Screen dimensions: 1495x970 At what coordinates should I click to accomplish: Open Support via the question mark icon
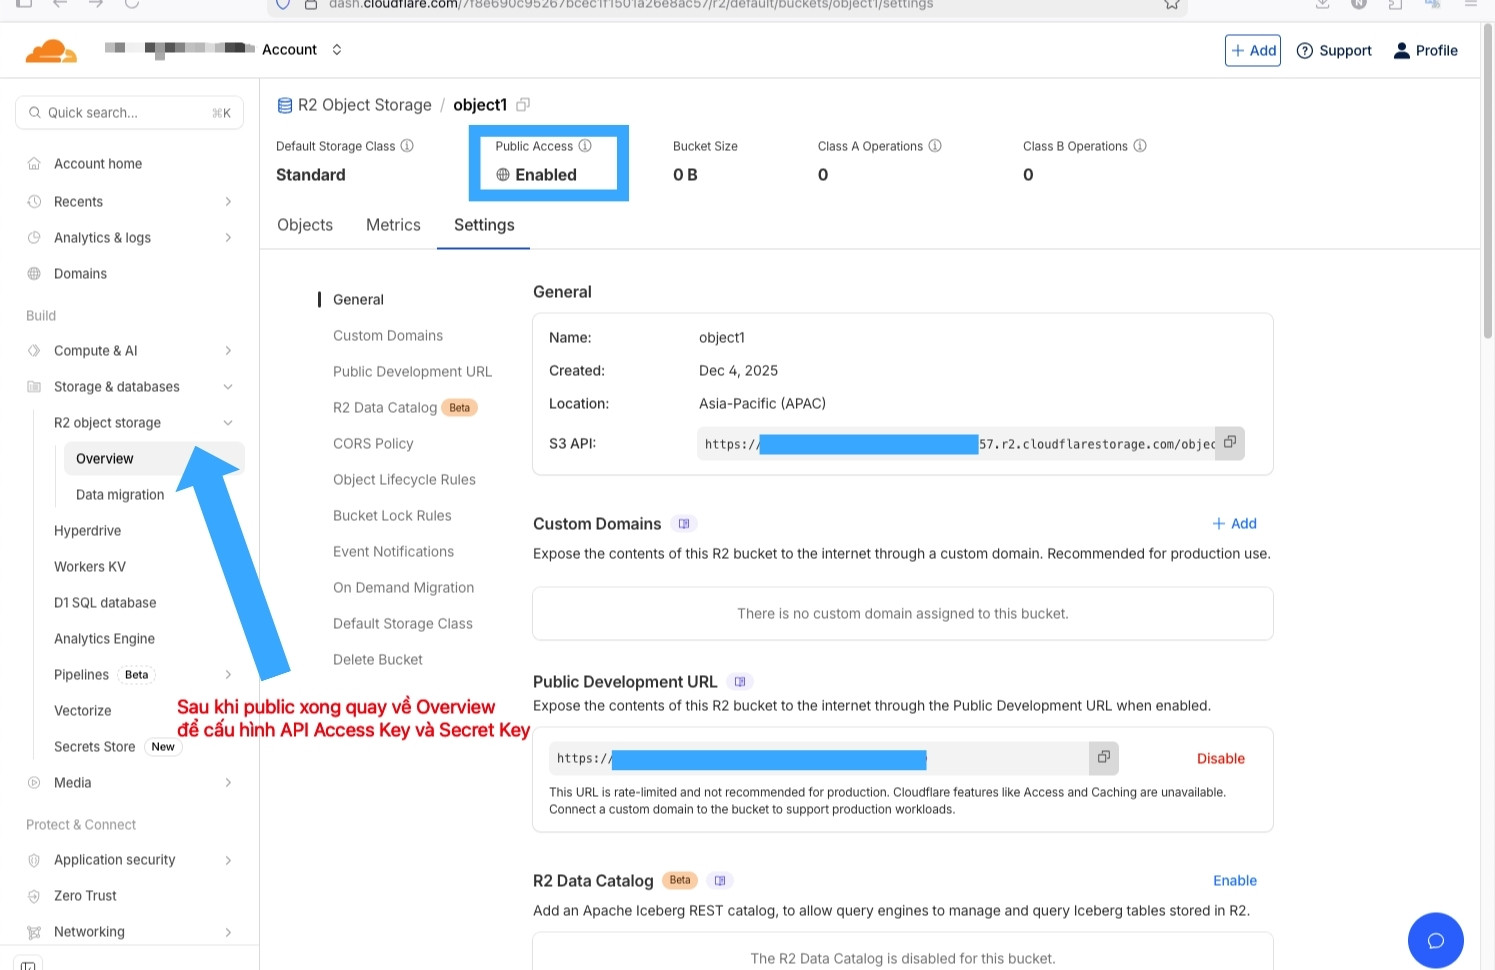click(1305, 50)
